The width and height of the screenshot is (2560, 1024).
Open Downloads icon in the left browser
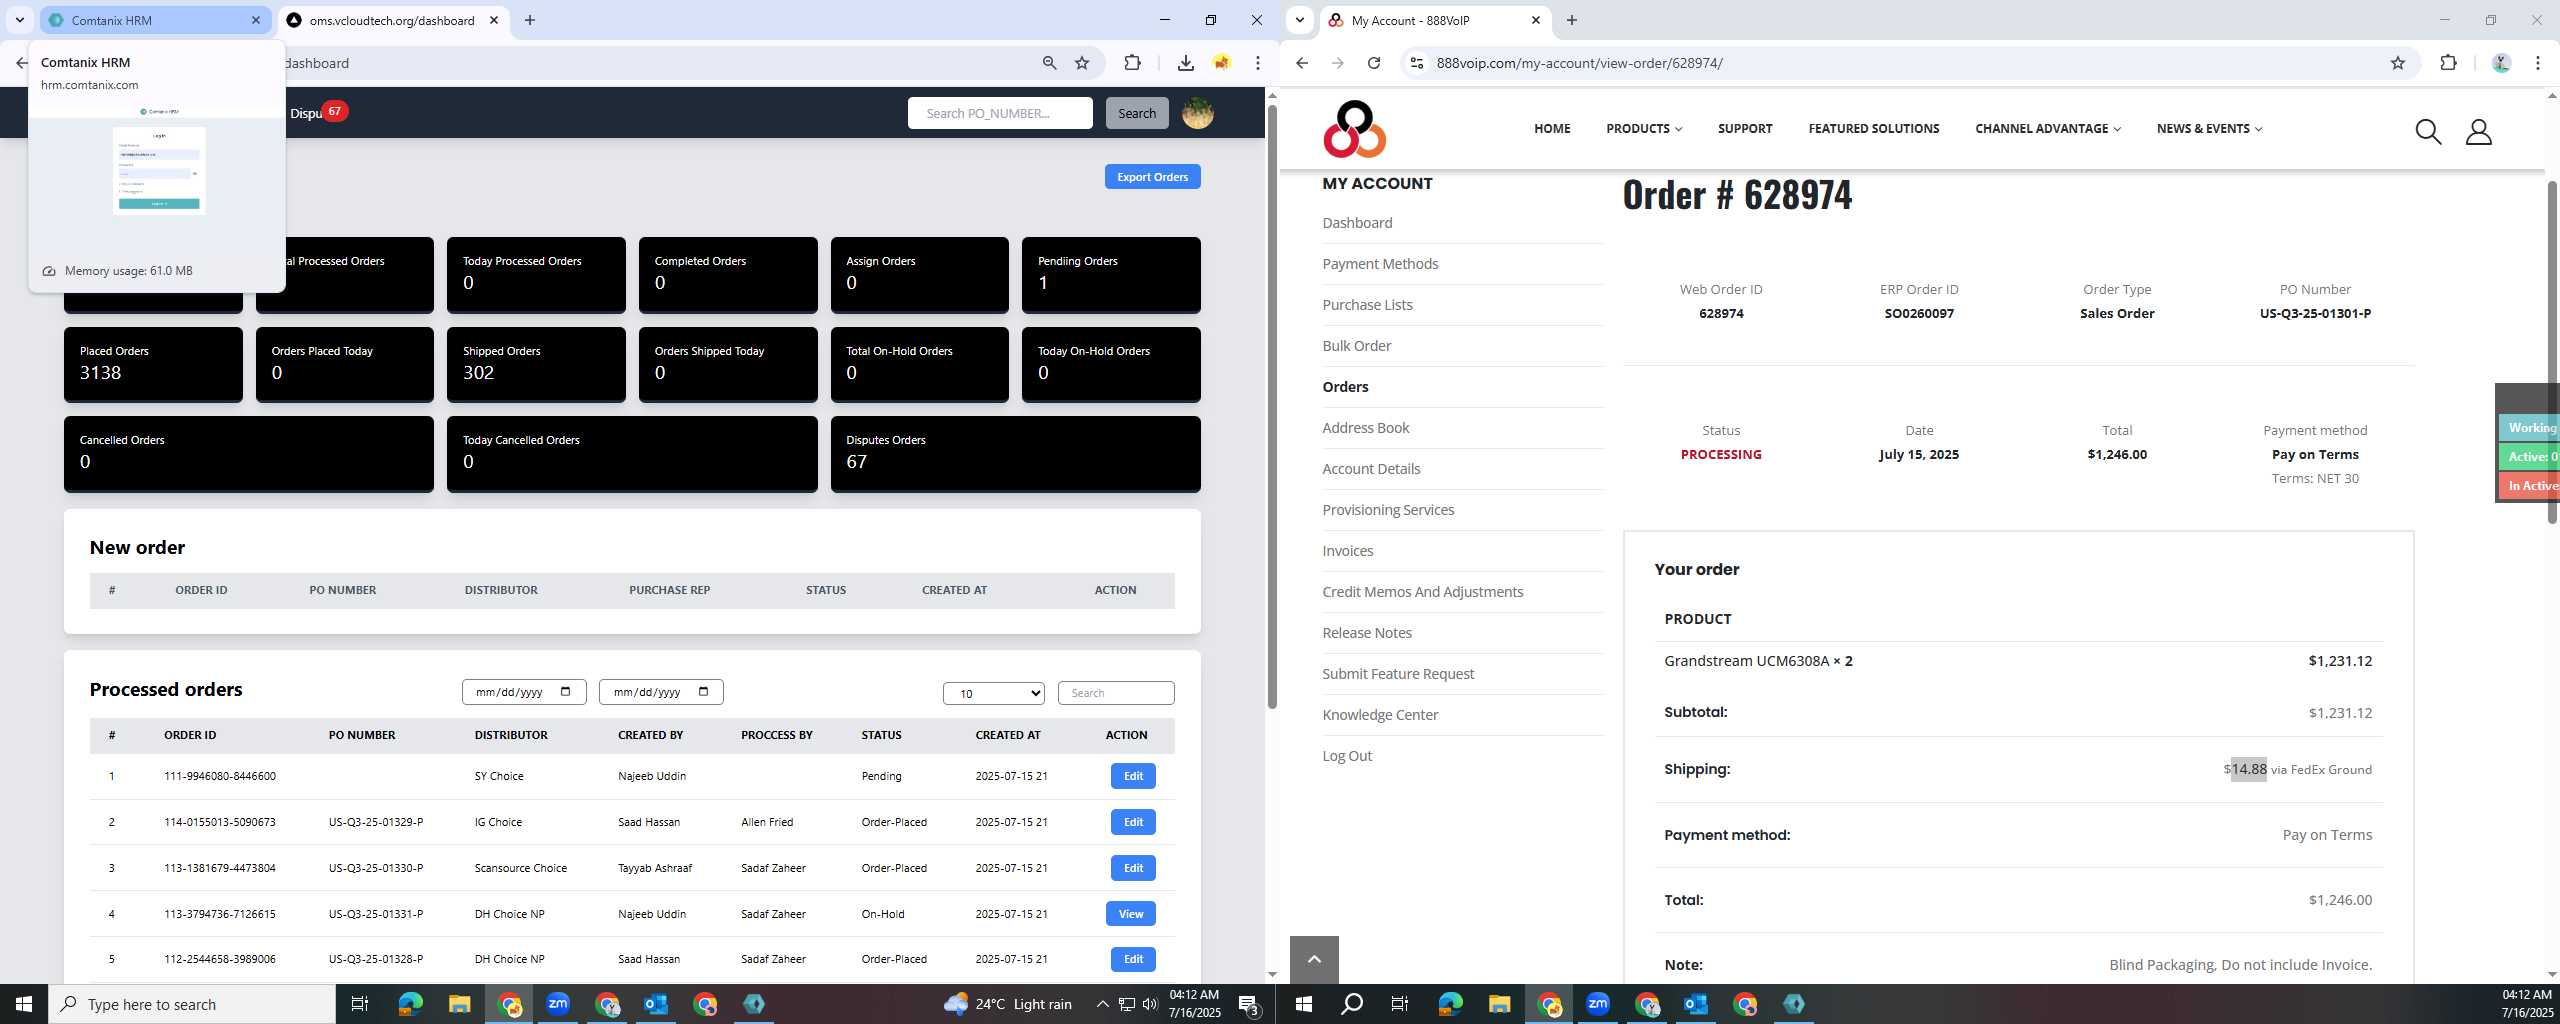point(1185,63)
